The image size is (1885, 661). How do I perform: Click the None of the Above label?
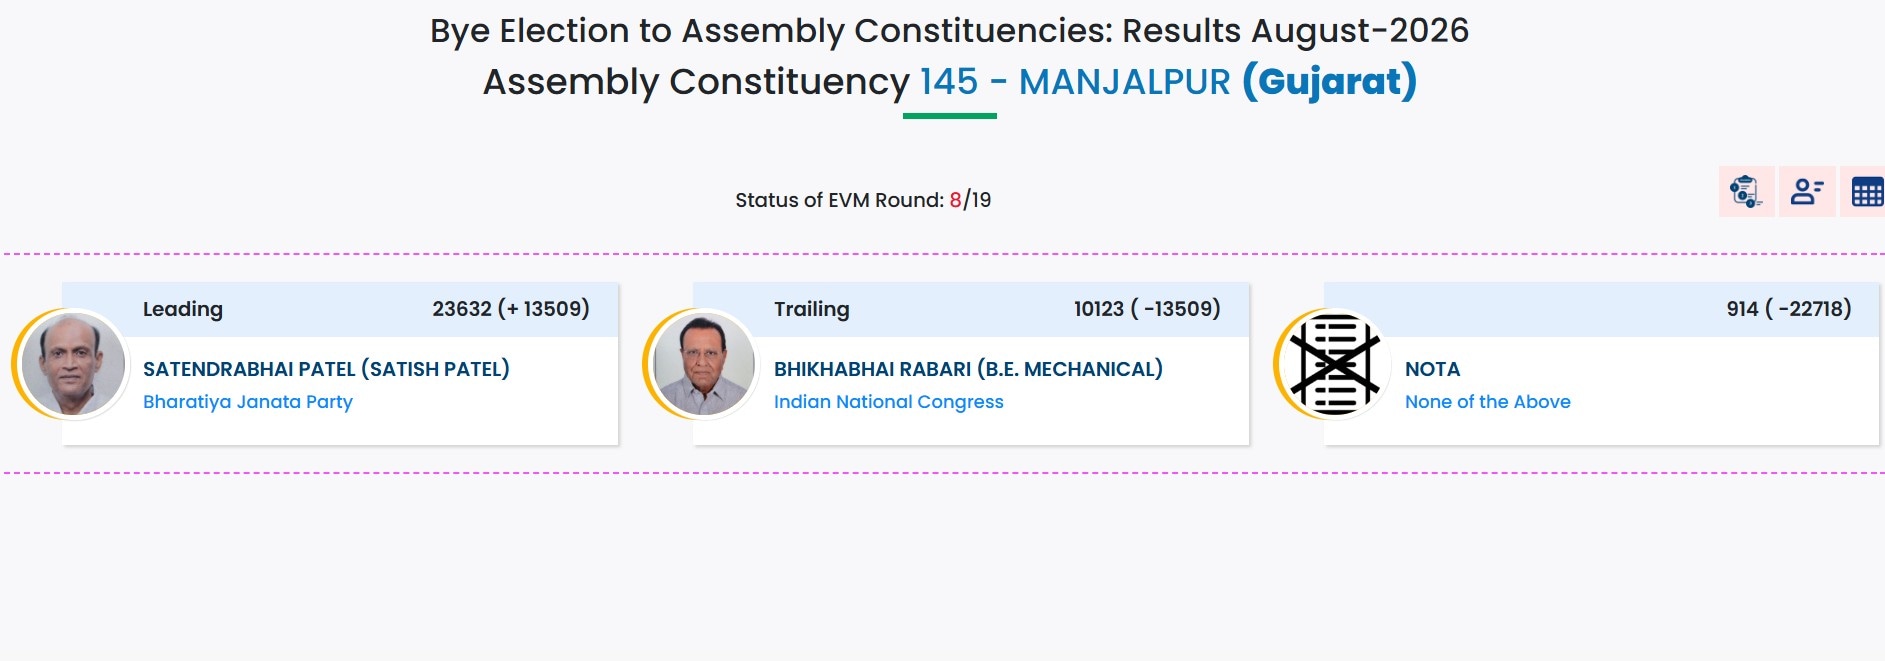1488,402
